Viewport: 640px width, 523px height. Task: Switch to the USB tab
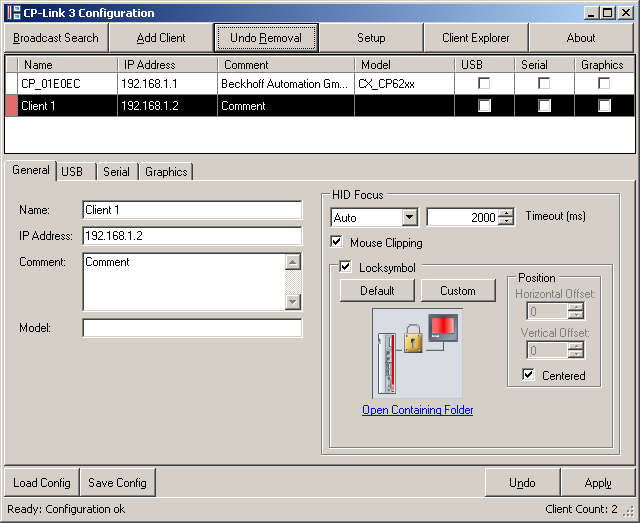76,172
